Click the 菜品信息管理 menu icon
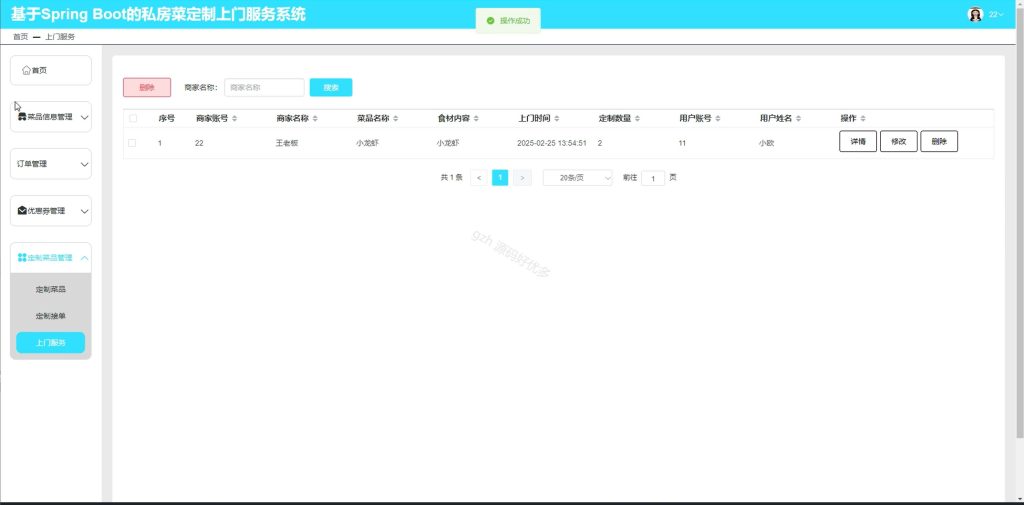 (x=22, y=118)
